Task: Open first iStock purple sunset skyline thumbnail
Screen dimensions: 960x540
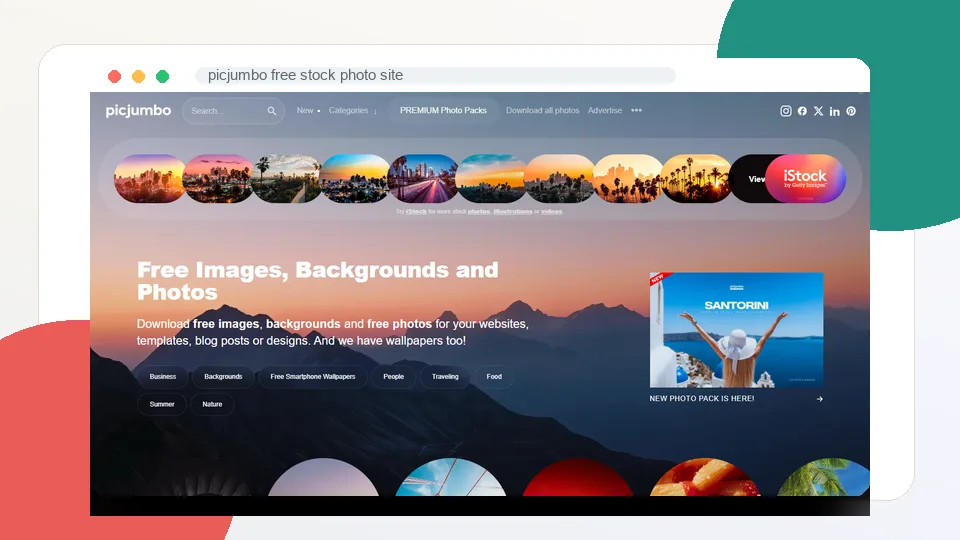Action: pyautogui.click(x=149, y=178)
